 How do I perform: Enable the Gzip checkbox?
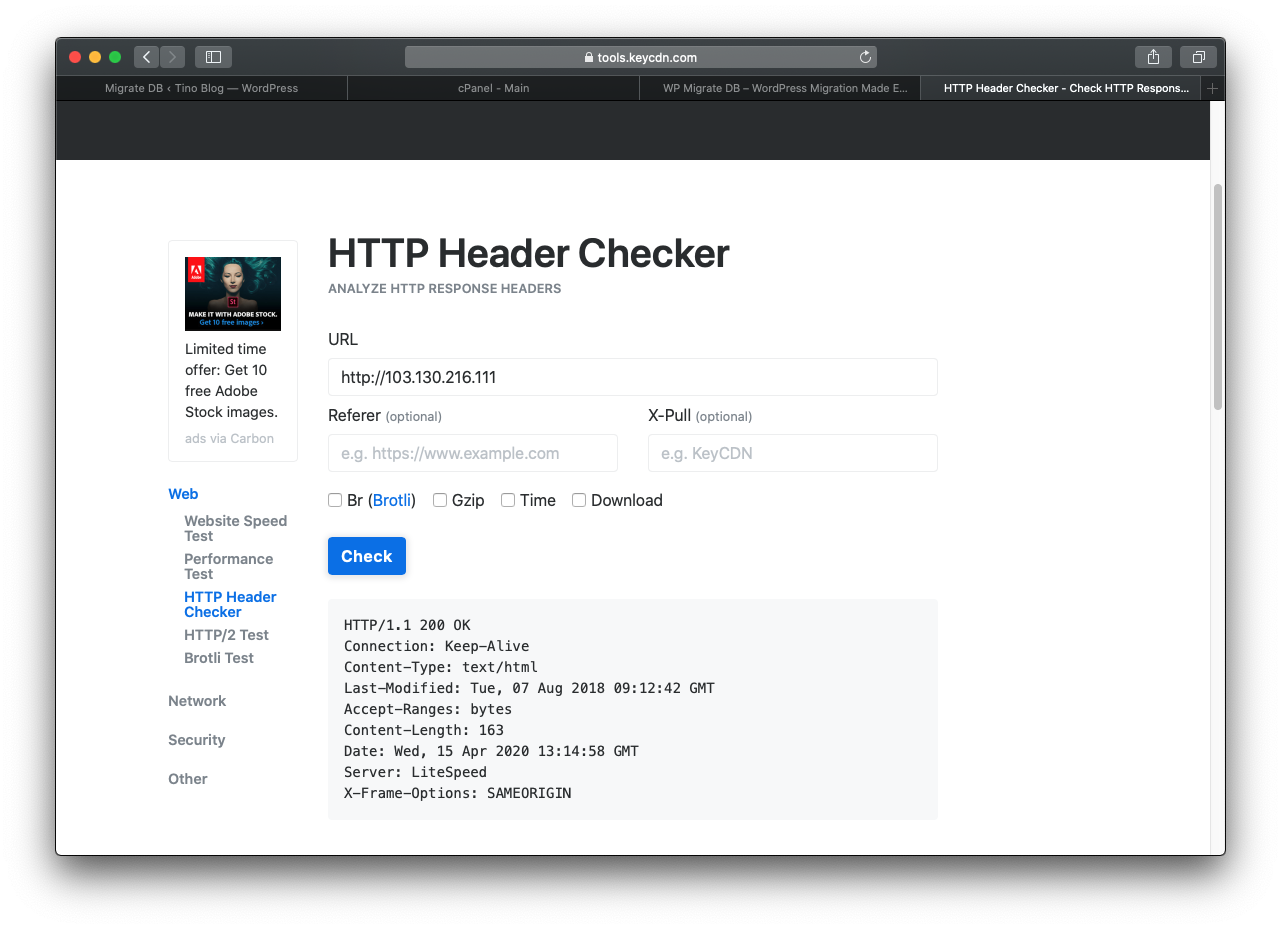[x=440, y=500]
